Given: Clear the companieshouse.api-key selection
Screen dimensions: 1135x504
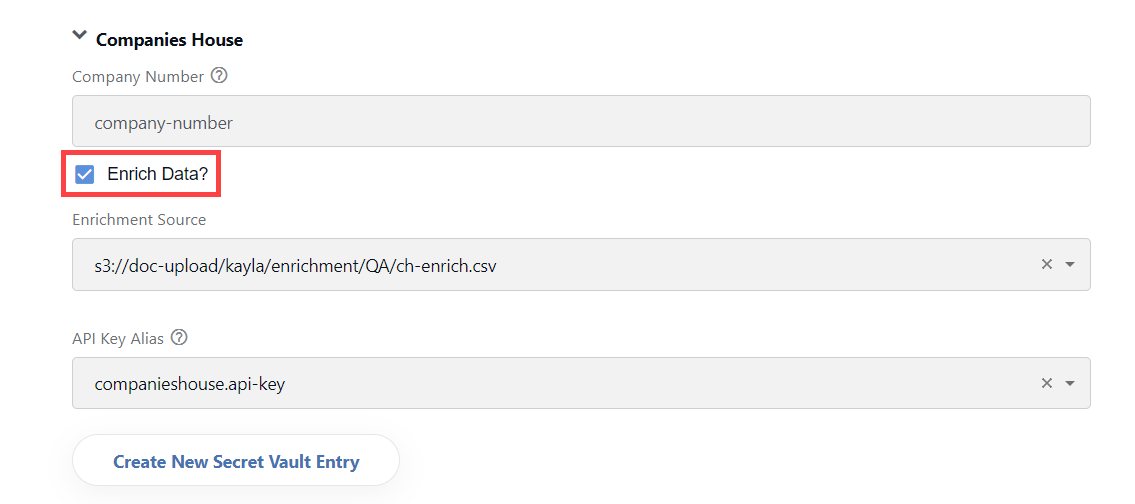Looking at the screenshot, I should 1046,383.
